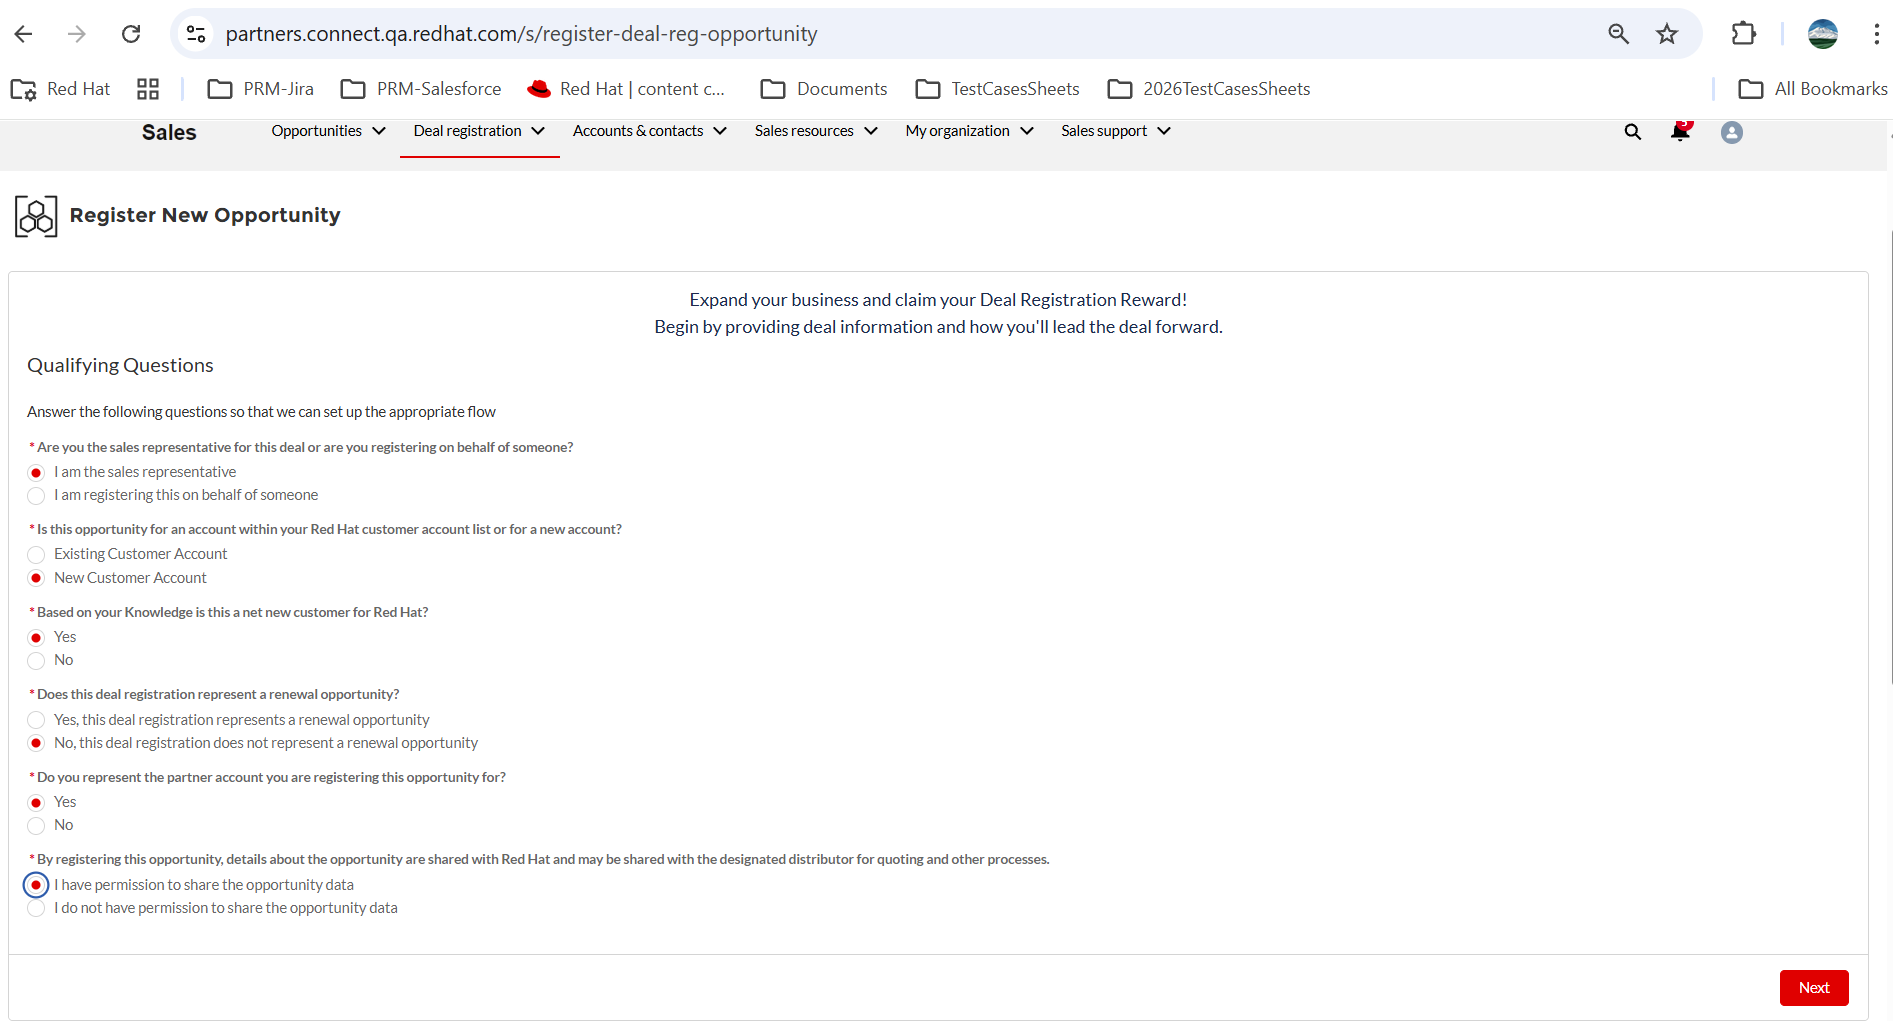Click the red Next button
This screenshot has width=1893, height=1021.
[1814, 988]
